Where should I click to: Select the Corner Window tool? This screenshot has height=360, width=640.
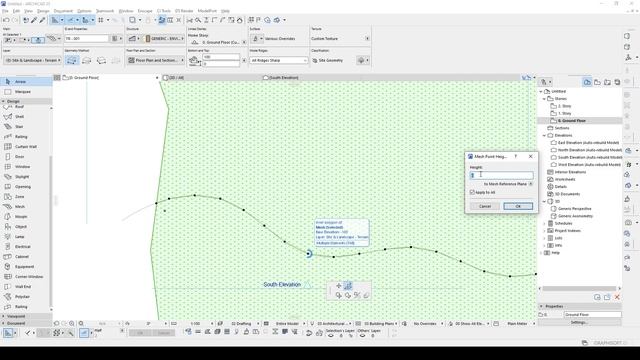(x=26, y=277)
